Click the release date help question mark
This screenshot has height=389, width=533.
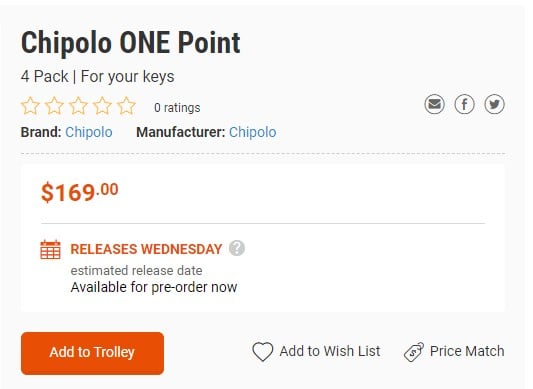(237, 248)
